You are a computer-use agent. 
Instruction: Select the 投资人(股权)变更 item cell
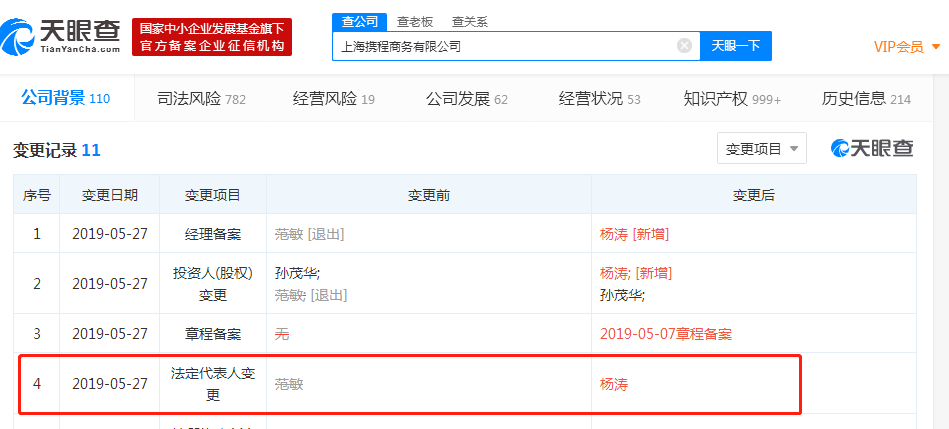tap(212, 283)
